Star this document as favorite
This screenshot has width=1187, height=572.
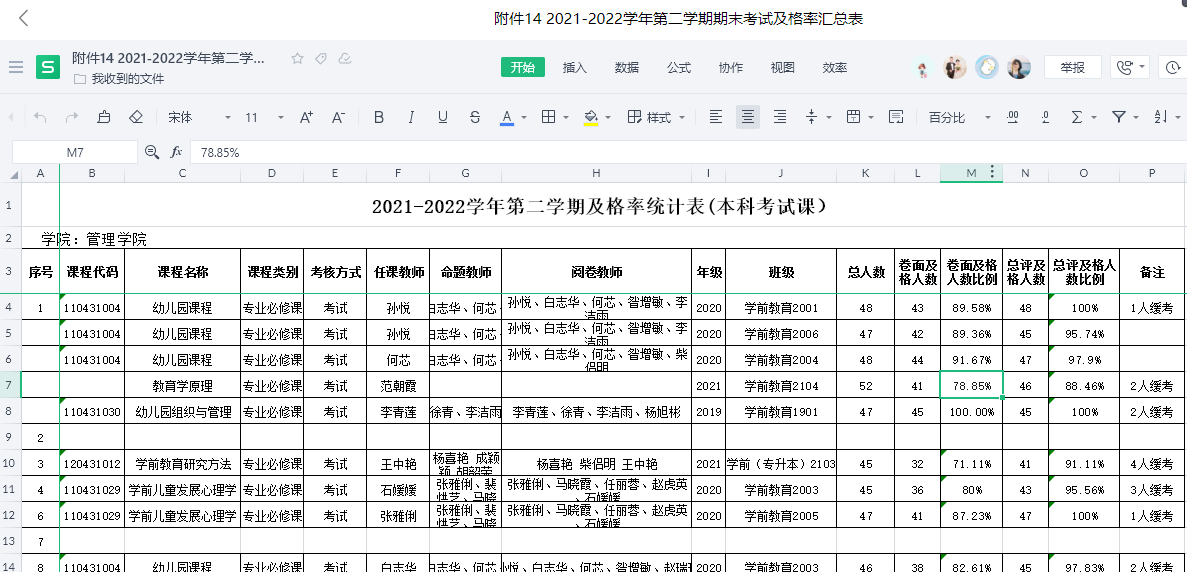coord(298,58)
